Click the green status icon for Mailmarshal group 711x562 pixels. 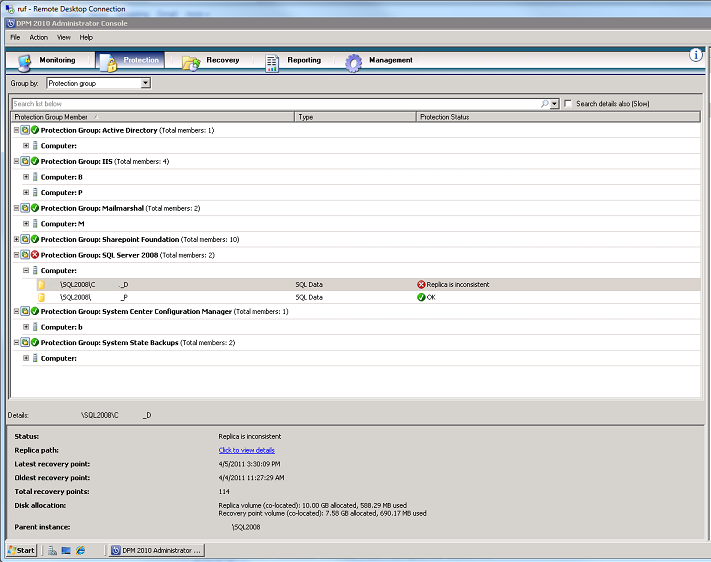35,208
